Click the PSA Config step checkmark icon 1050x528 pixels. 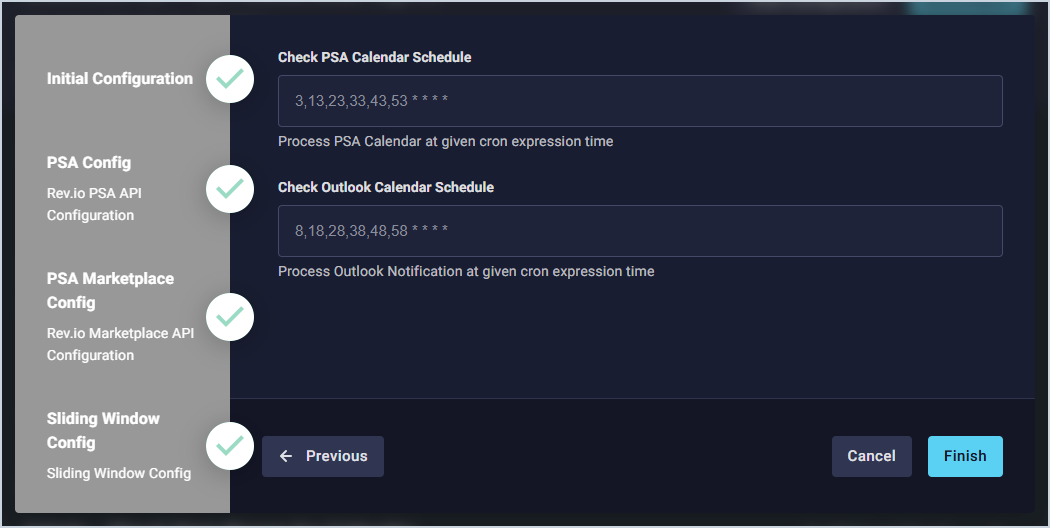230,188
